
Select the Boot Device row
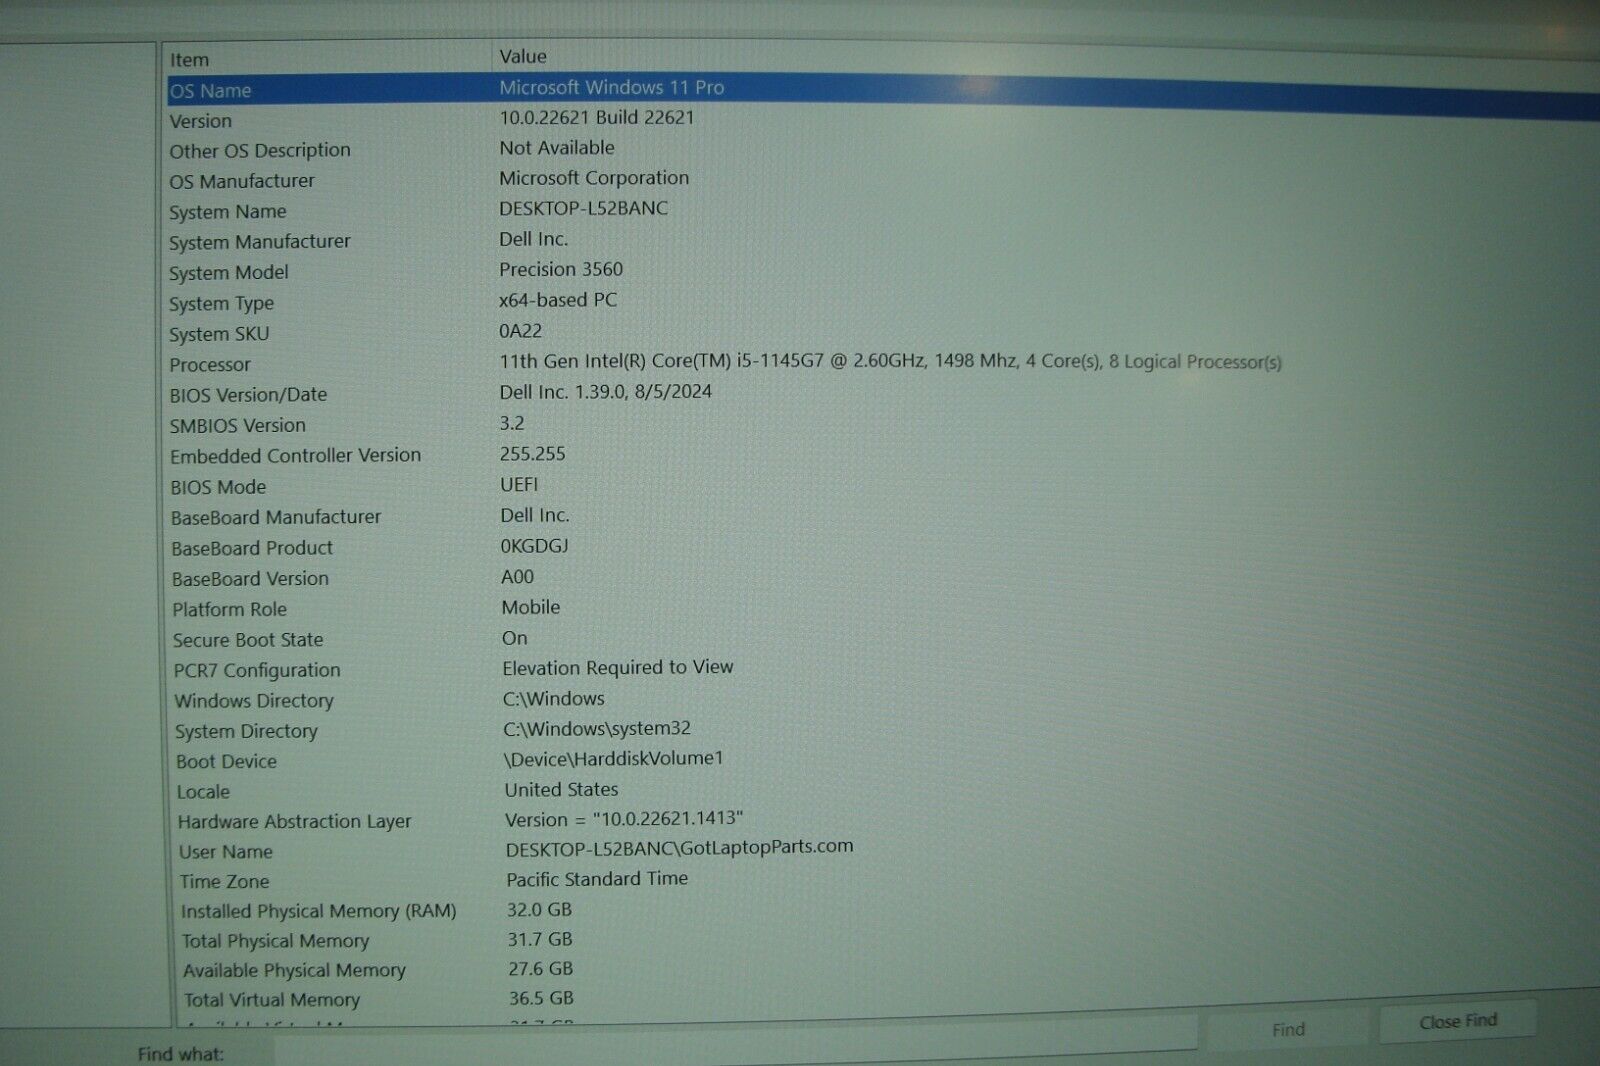pyautogui.click(x=400, y=761)
